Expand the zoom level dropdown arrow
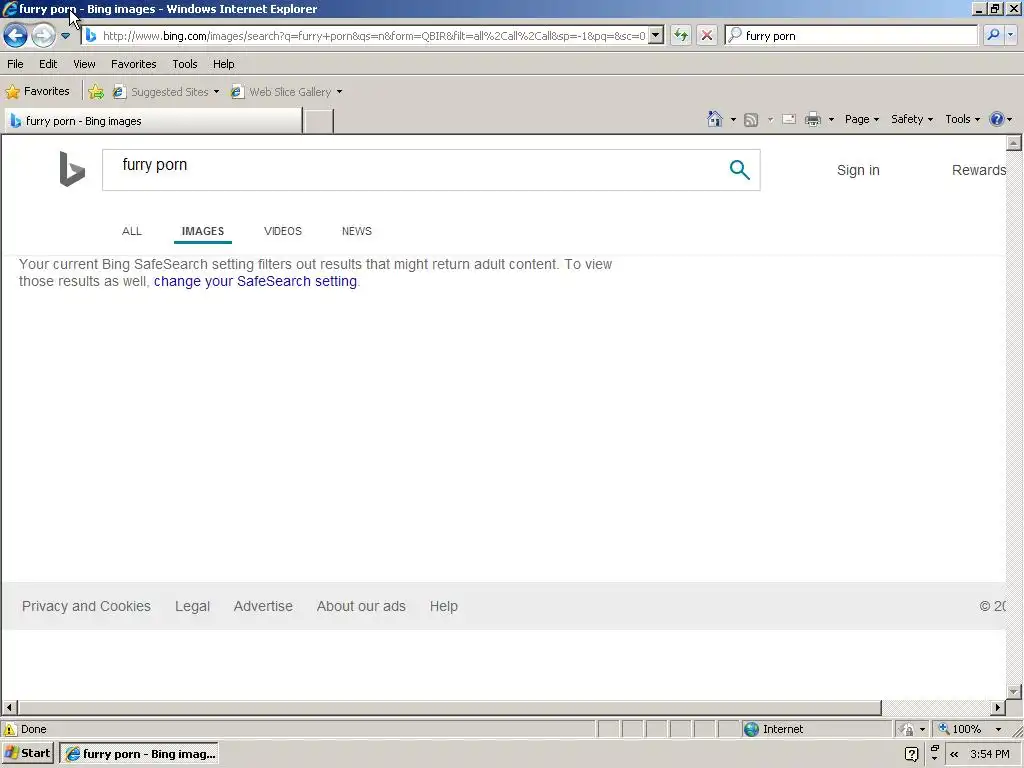Screen dimensions: 1024x768 (x=998, y=729)
